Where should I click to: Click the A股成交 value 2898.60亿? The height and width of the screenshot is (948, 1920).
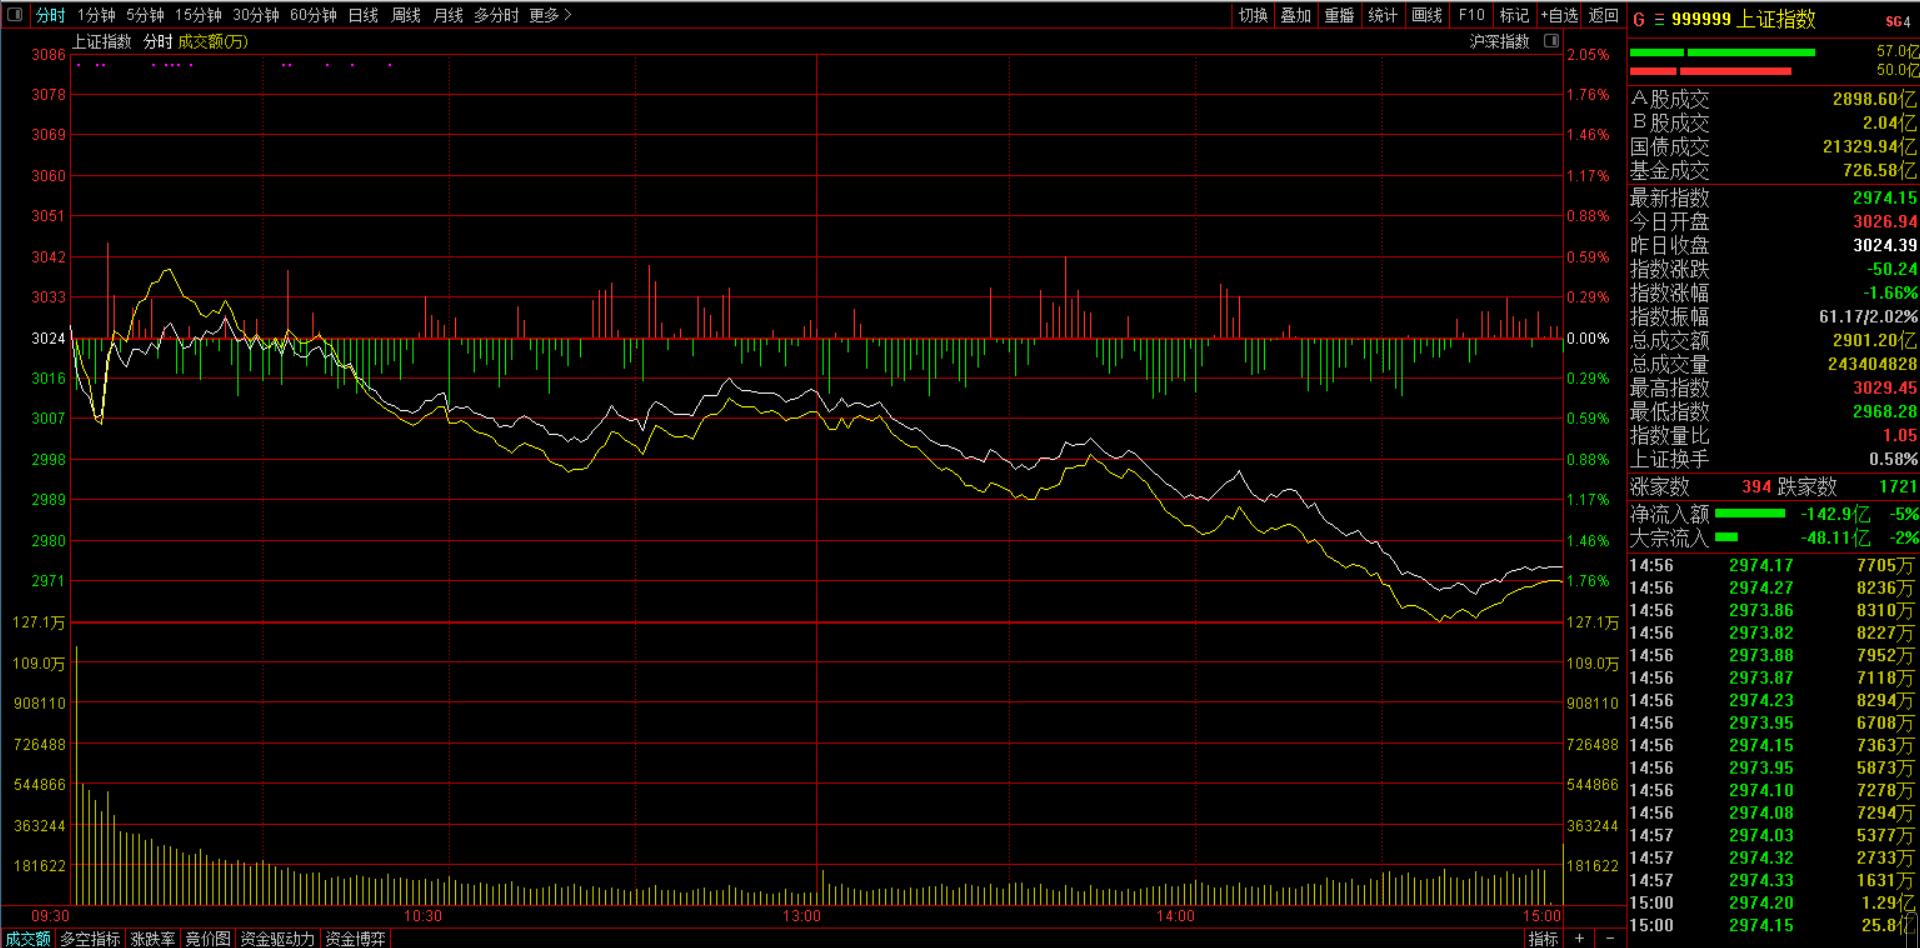coord(1874,99)
